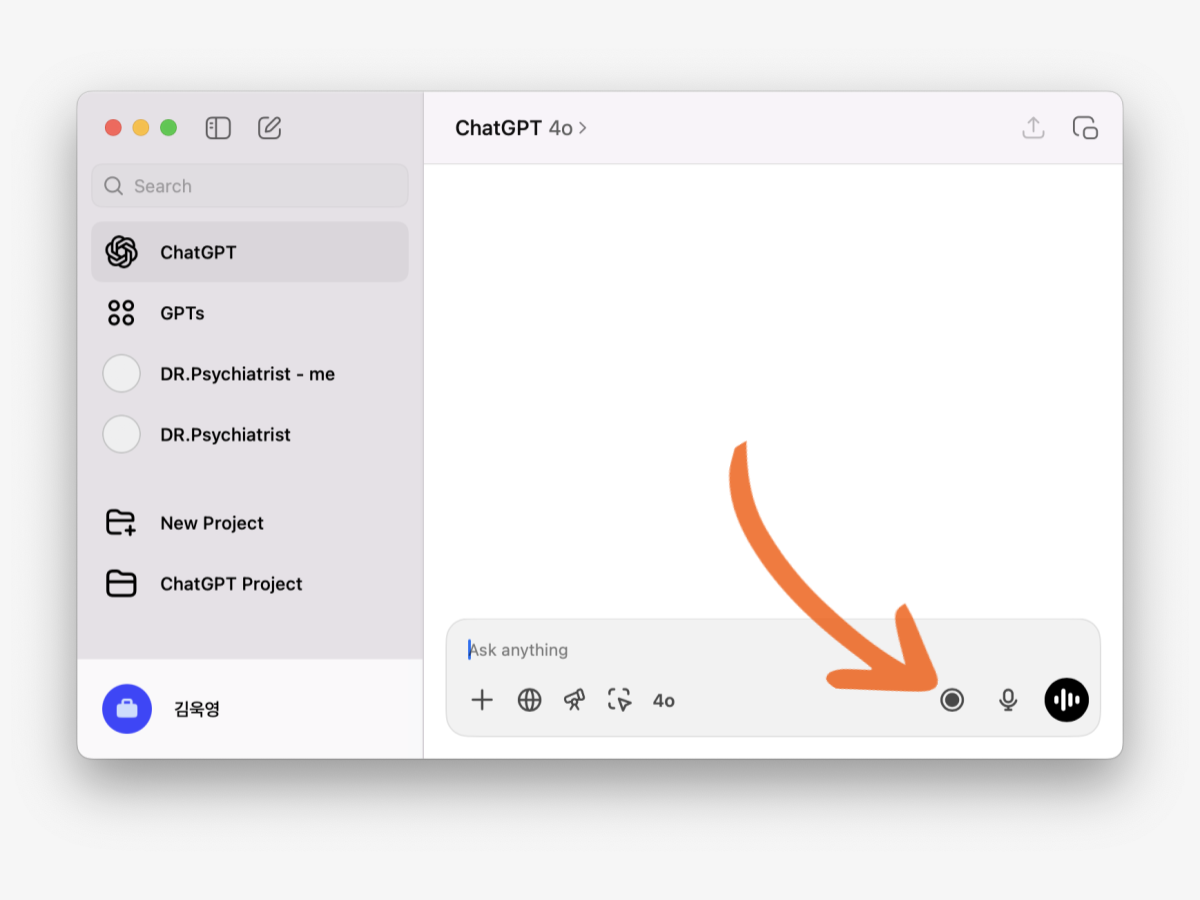Open the 4o model picker in composer

(664, 701)
